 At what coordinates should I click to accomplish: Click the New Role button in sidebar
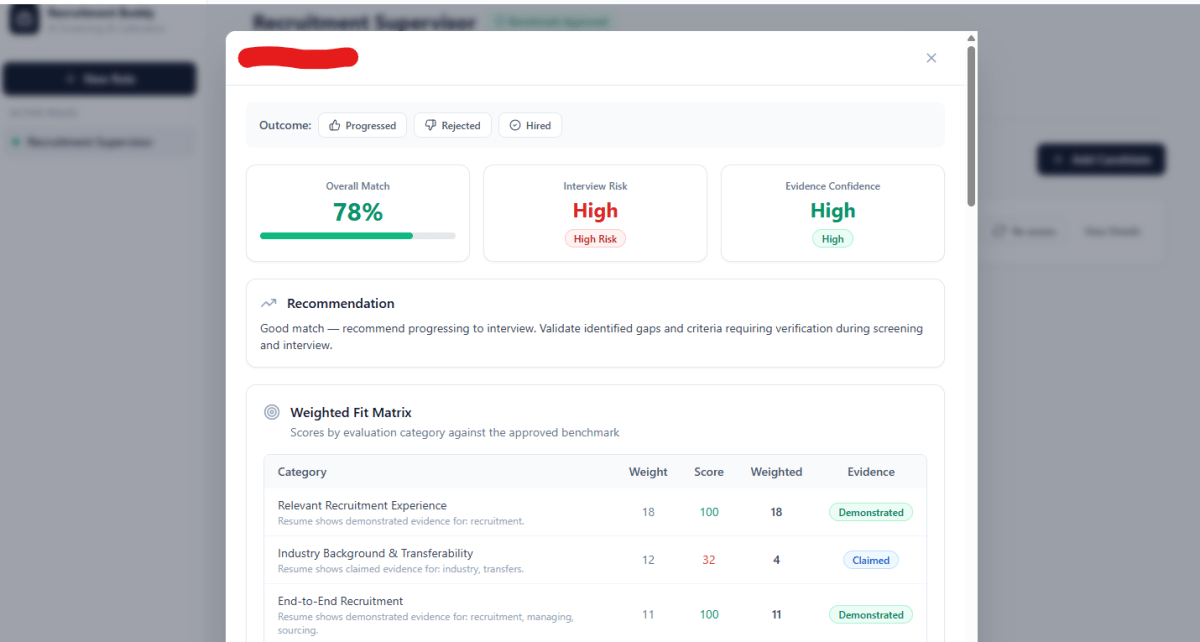click(x=100, y=79)
